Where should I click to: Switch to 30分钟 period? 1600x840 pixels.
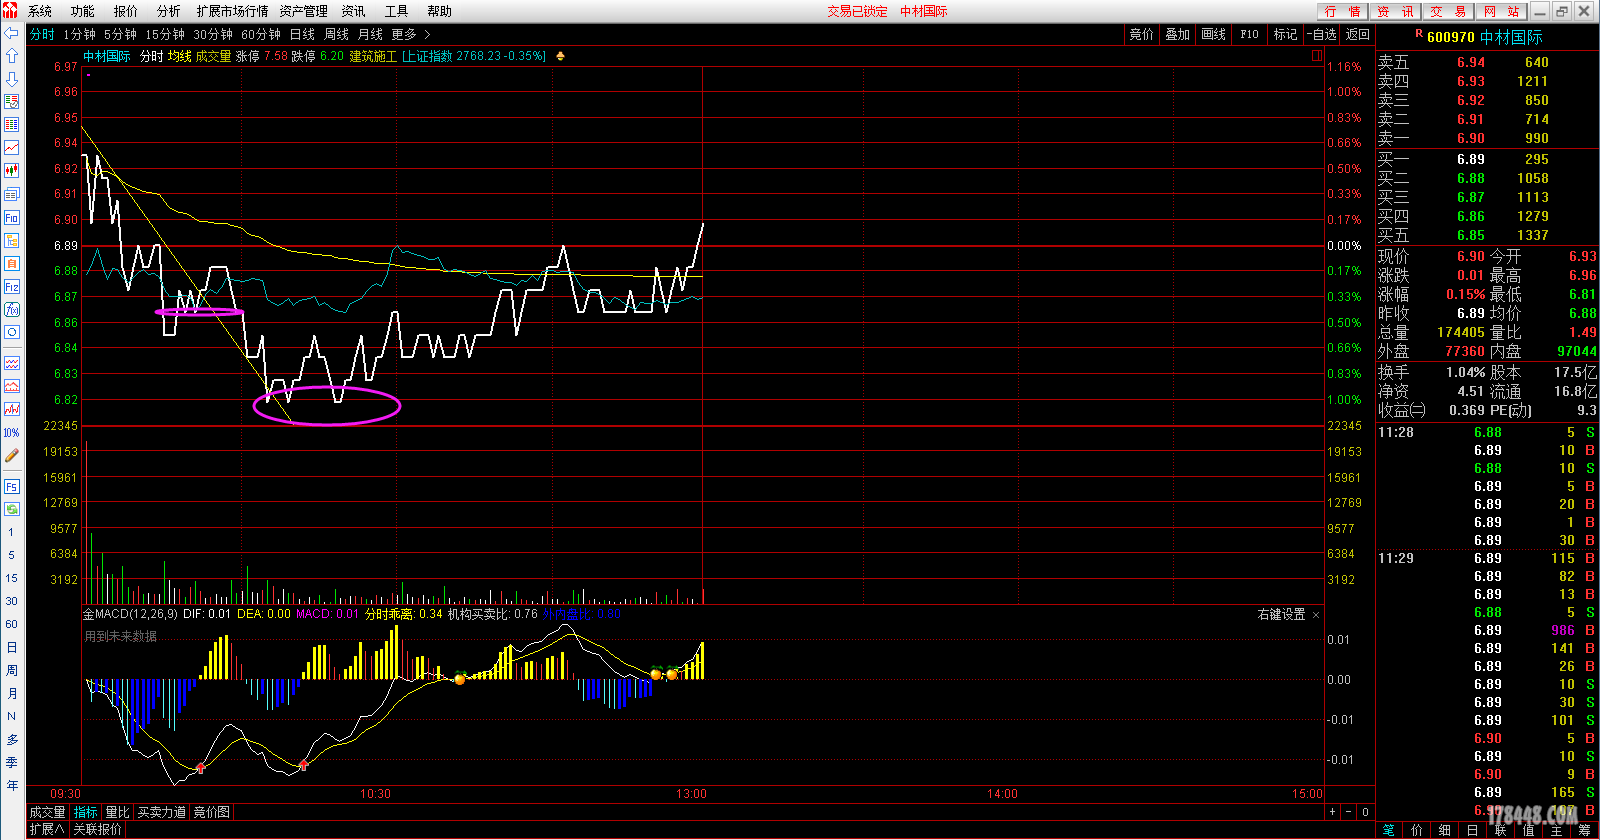click(x=213, y=34)
